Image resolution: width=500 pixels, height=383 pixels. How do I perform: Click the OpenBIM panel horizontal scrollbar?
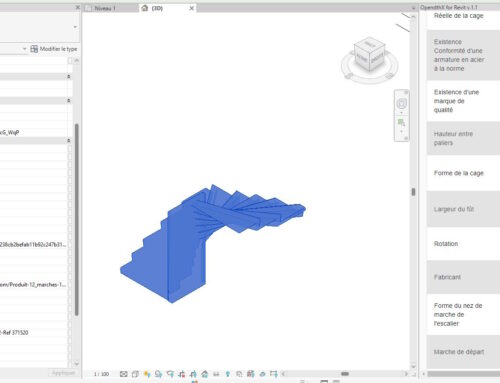[x=463, y=374]
